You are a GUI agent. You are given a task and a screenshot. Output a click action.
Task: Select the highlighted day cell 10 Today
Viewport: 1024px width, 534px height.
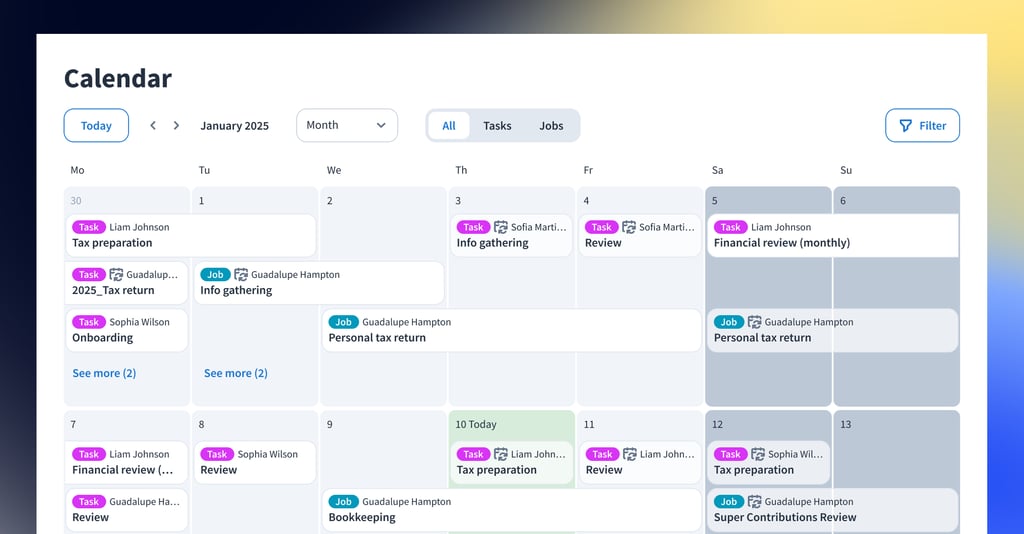pos(511,425)
